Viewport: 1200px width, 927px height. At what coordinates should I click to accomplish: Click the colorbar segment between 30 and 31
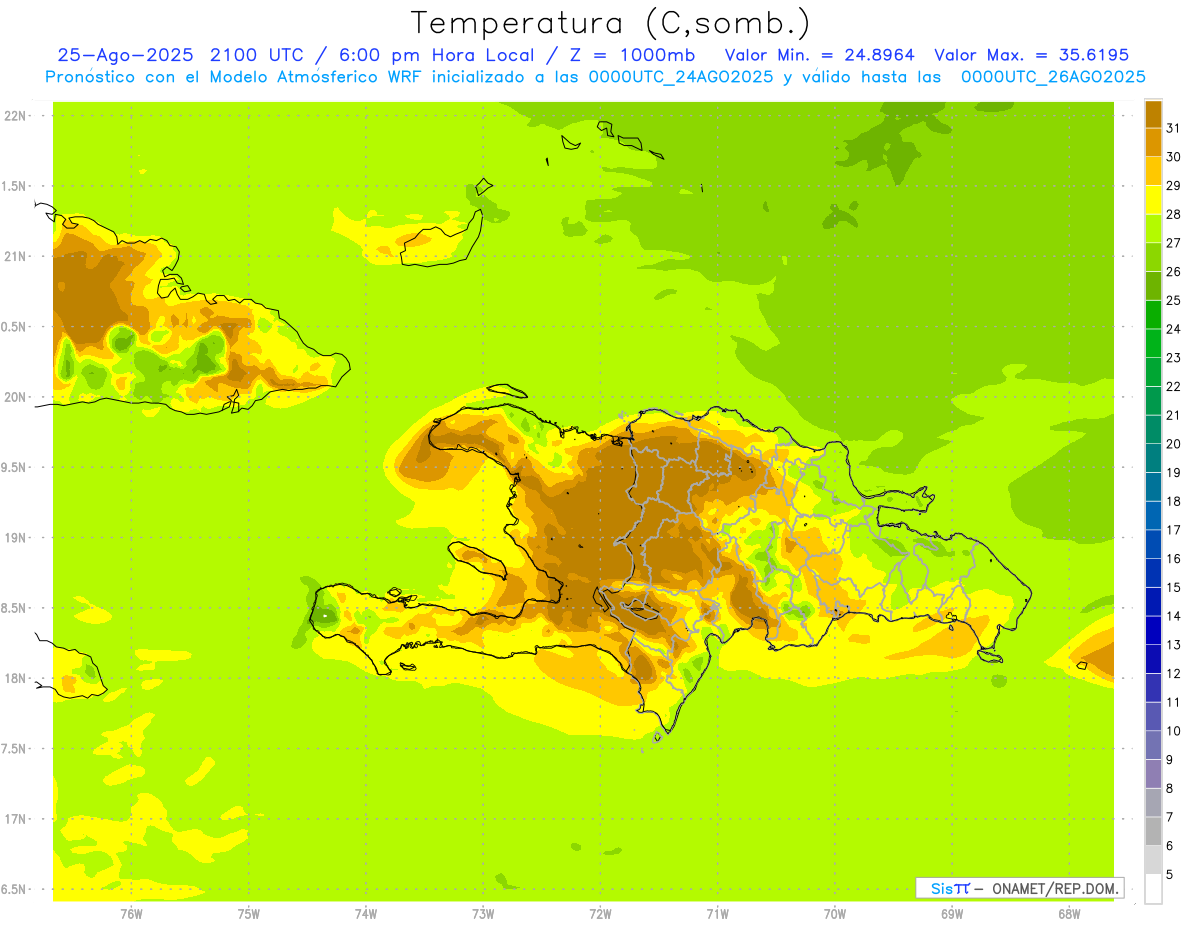[x=1153, y=142]
